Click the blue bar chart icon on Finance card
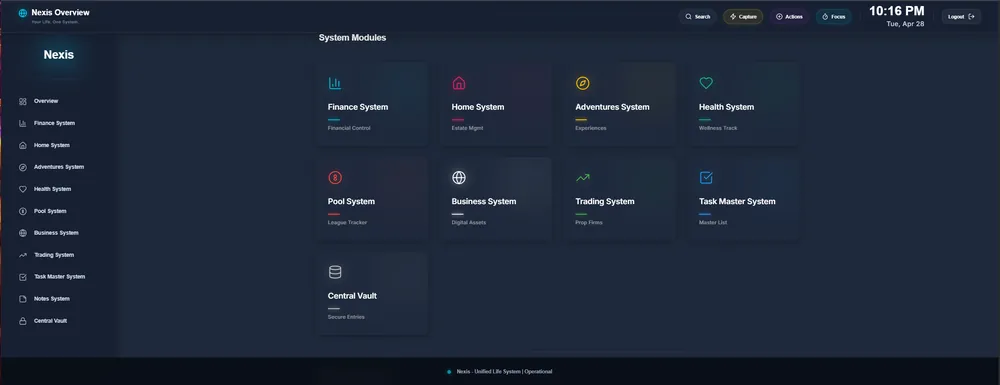Screen dimensions: 1000x385 (x=335, y=84)
